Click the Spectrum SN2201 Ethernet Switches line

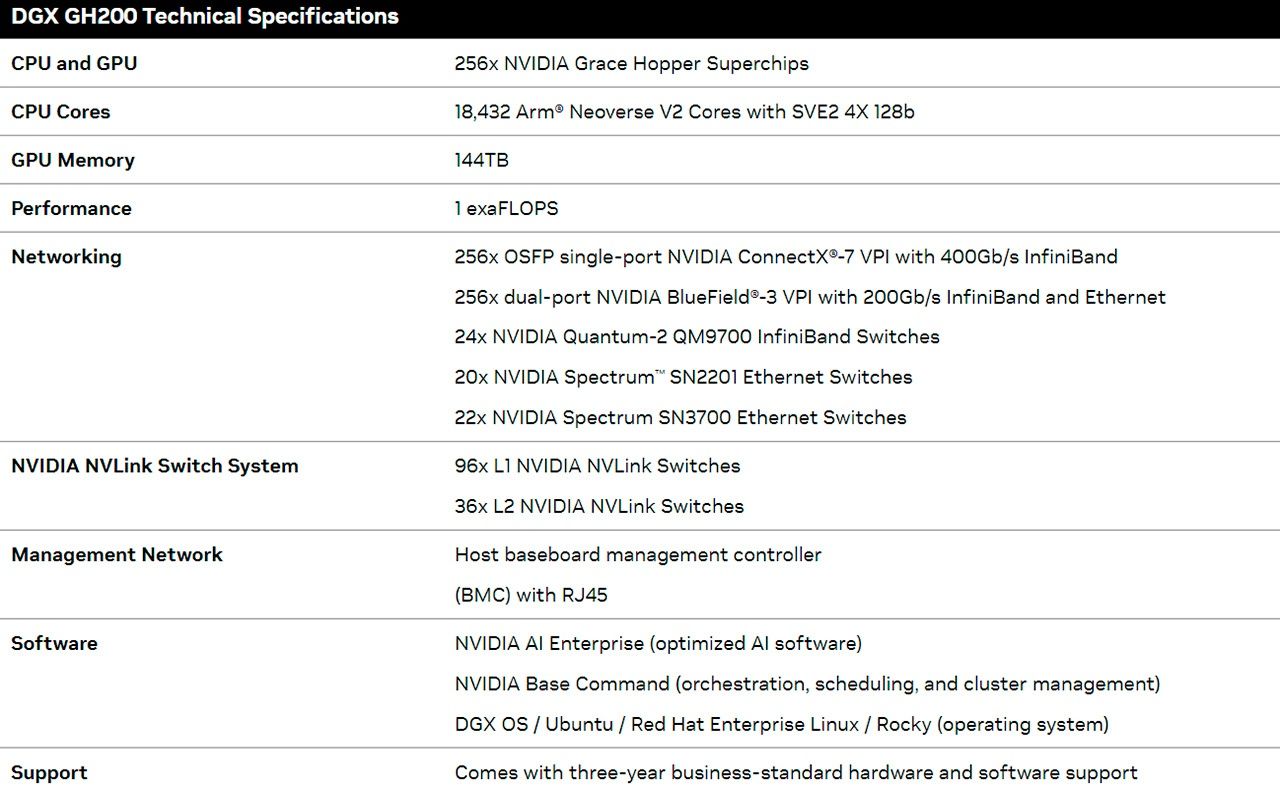[x=683, y=377]
